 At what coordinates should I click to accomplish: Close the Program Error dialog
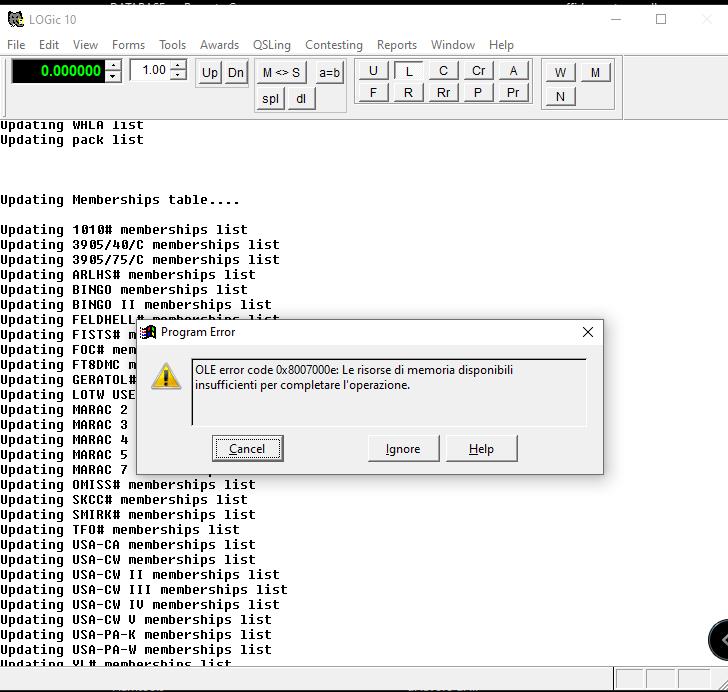tap(588, 332)
